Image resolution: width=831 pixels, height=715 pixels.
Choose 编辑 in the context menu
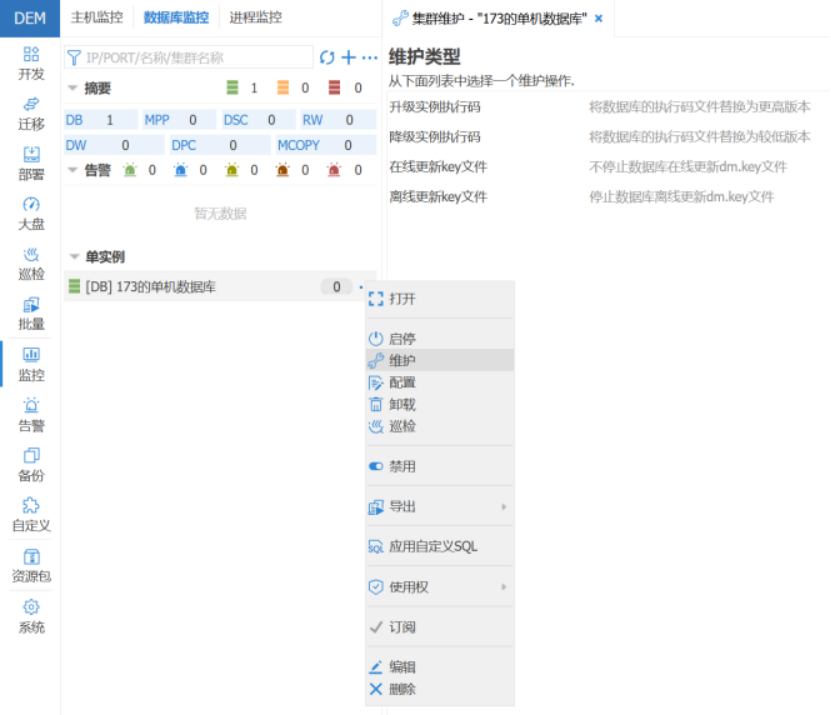440,667
